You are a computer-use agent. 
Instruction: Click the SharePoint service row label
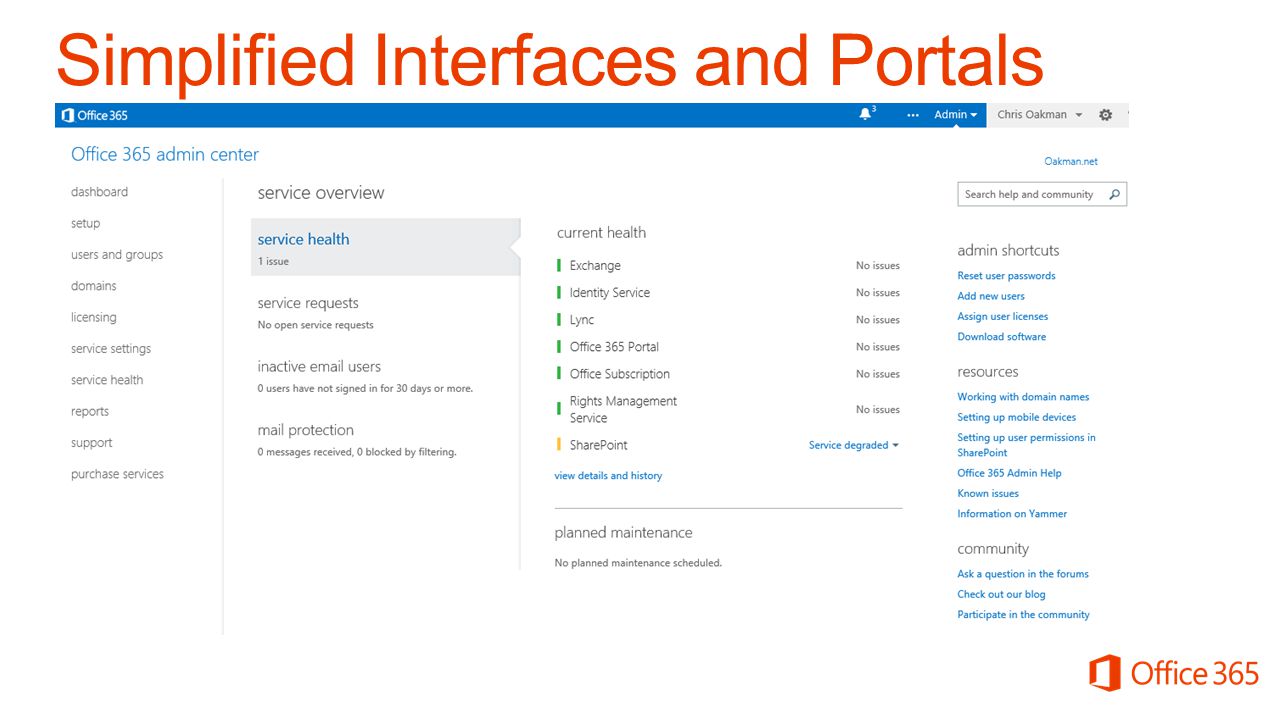[599, 445]
